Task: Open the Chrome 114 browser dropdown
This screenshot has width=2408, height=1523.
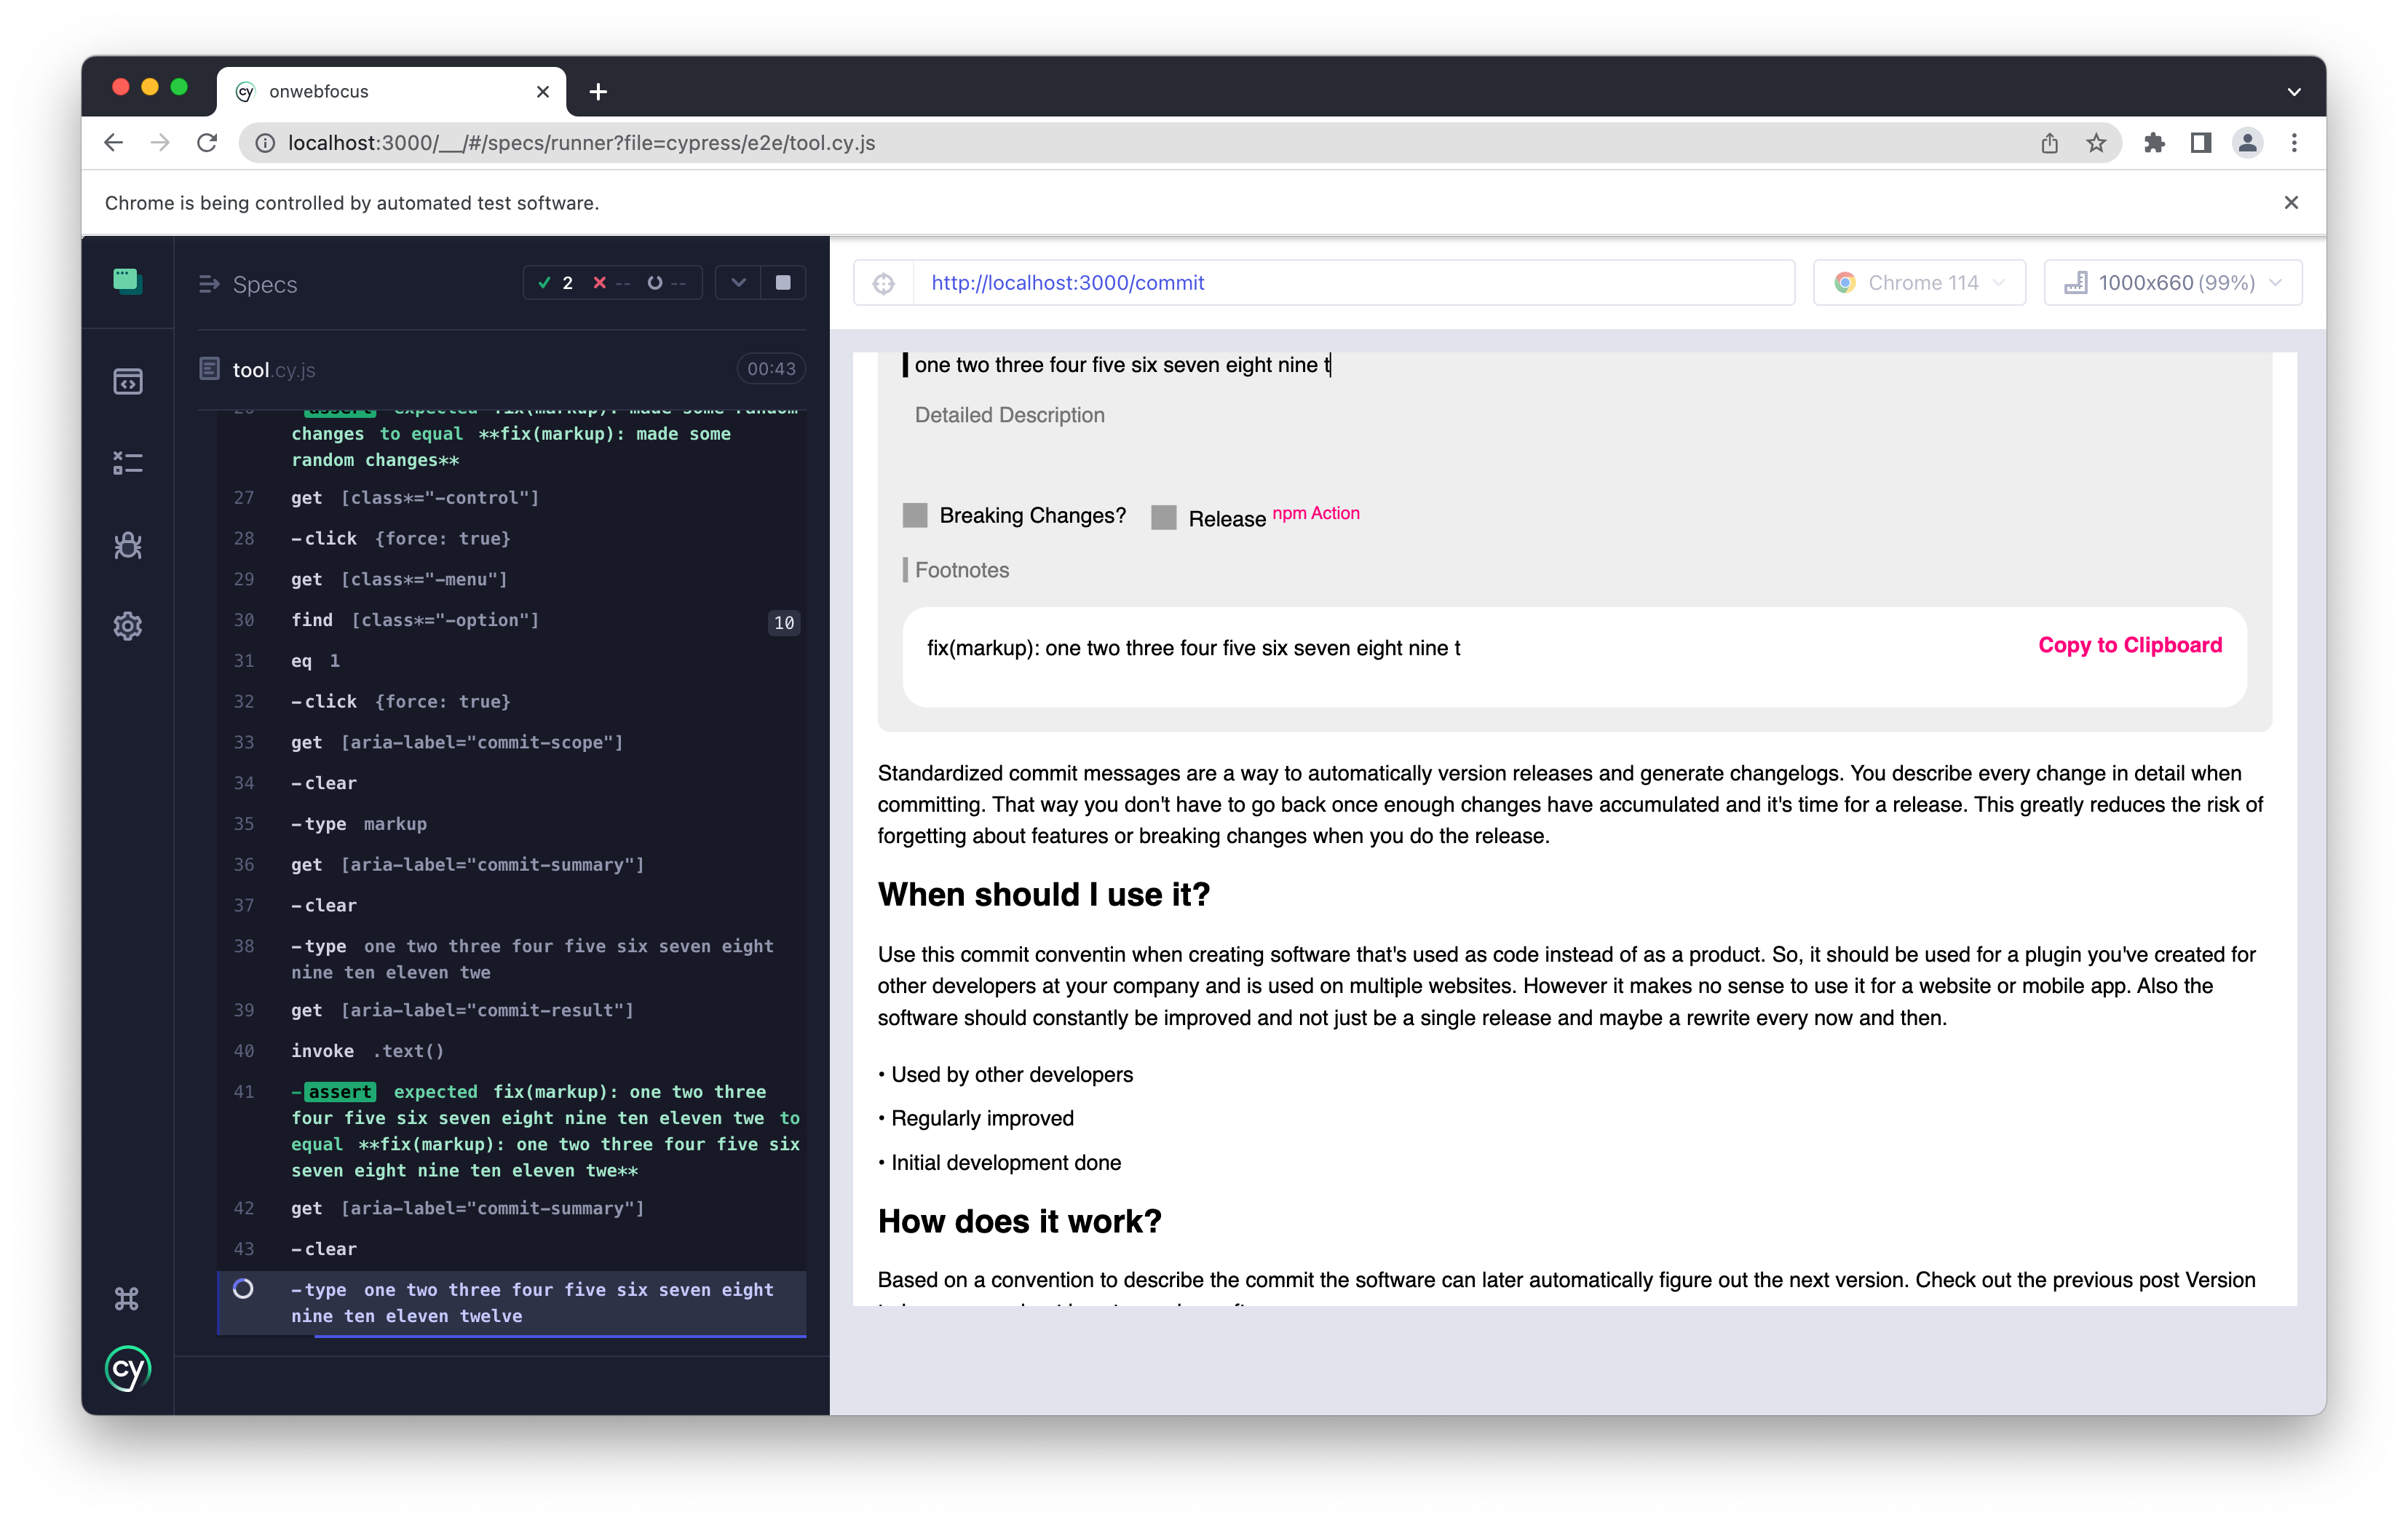Action: click(x=1917, y=282)
